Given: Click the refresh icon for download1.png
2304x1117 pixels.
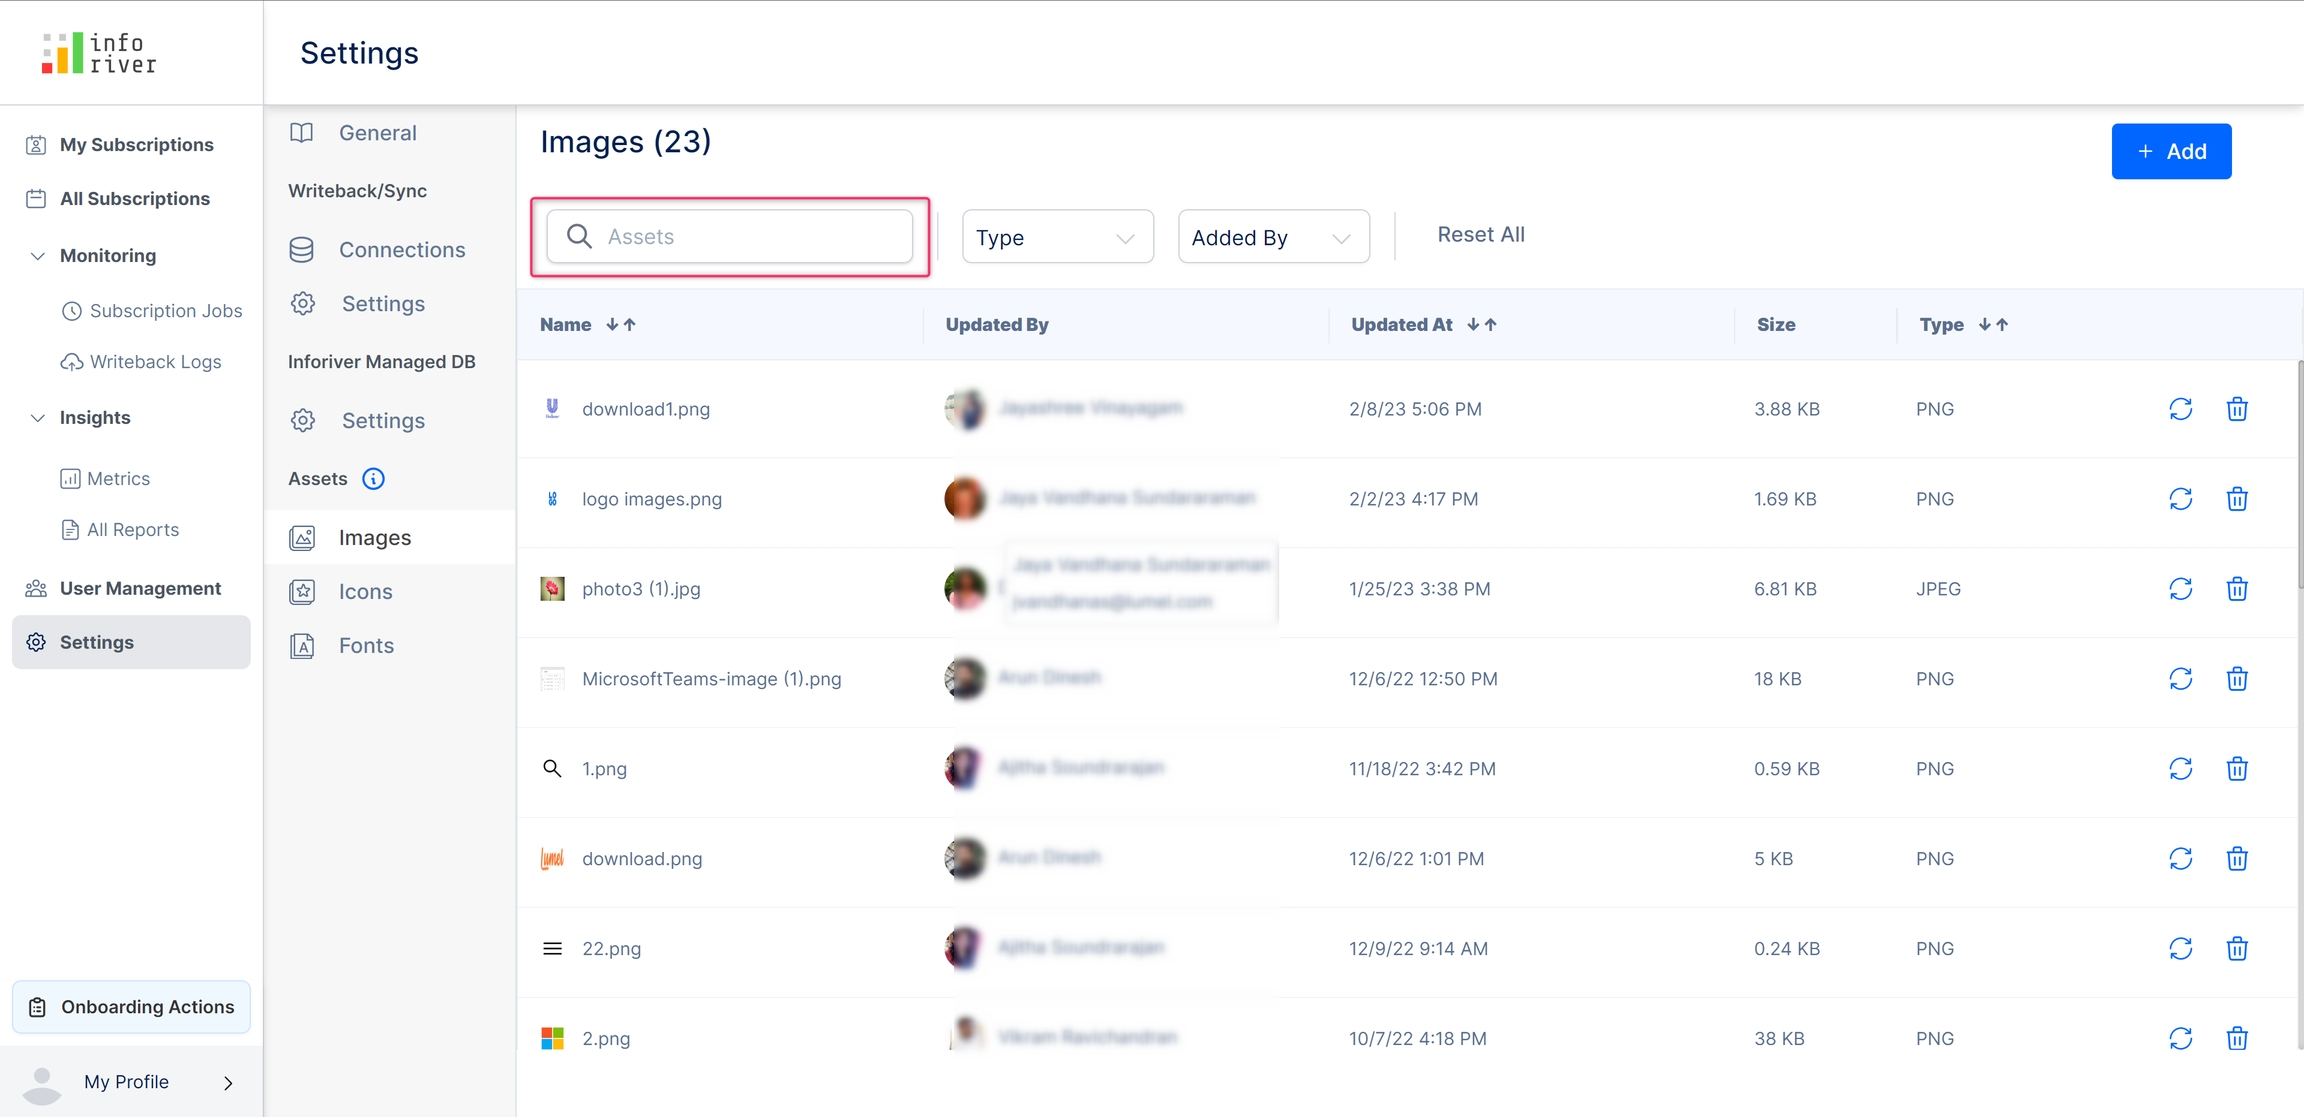Looking at the screenshot, I should [2180, 409].
